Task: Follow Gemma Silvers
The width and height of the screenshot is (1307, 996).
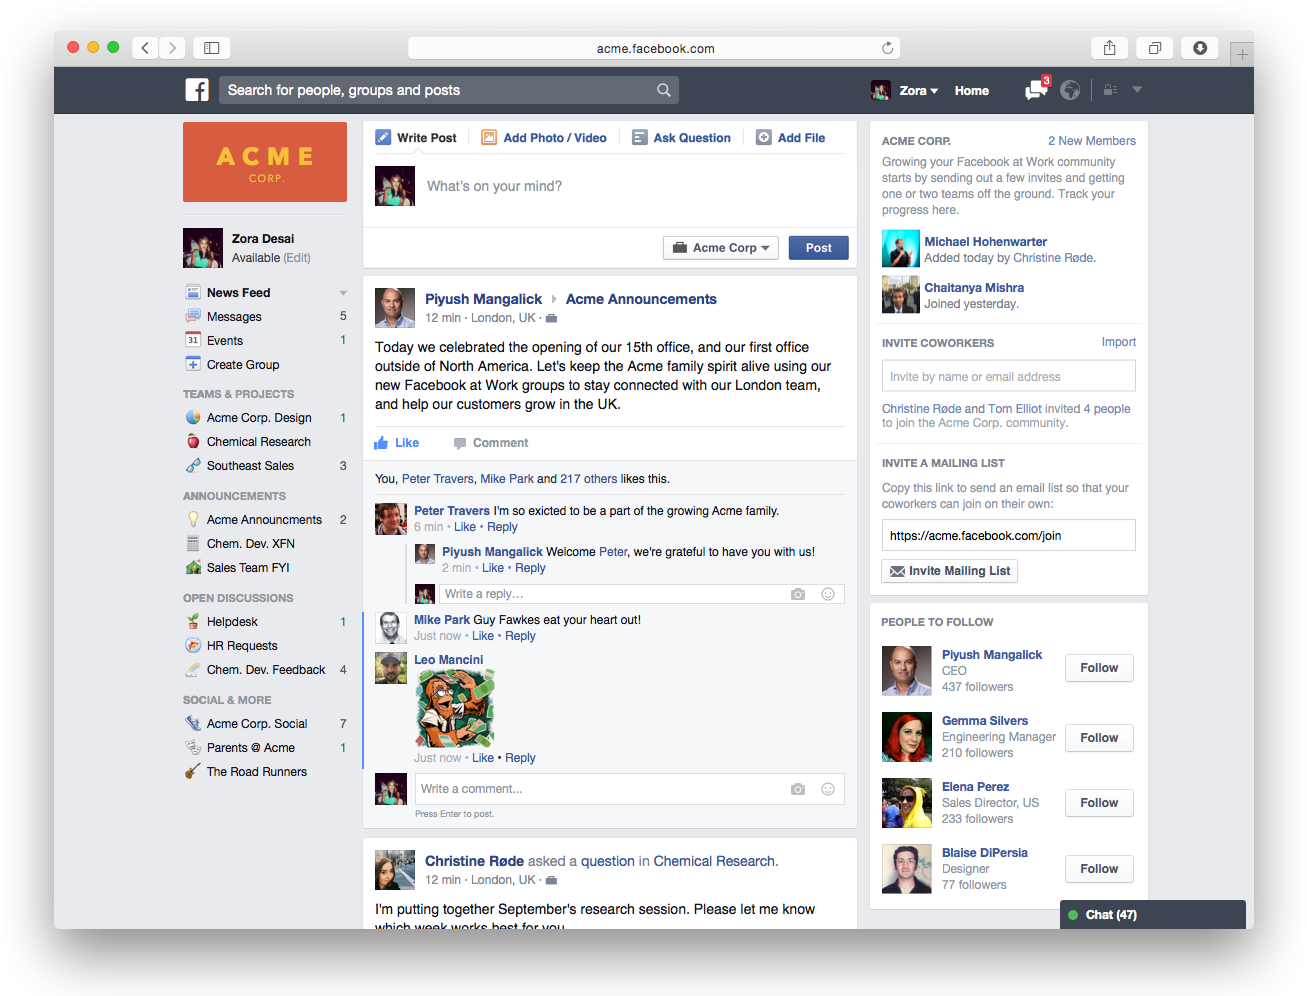Action: point(1099,738)
